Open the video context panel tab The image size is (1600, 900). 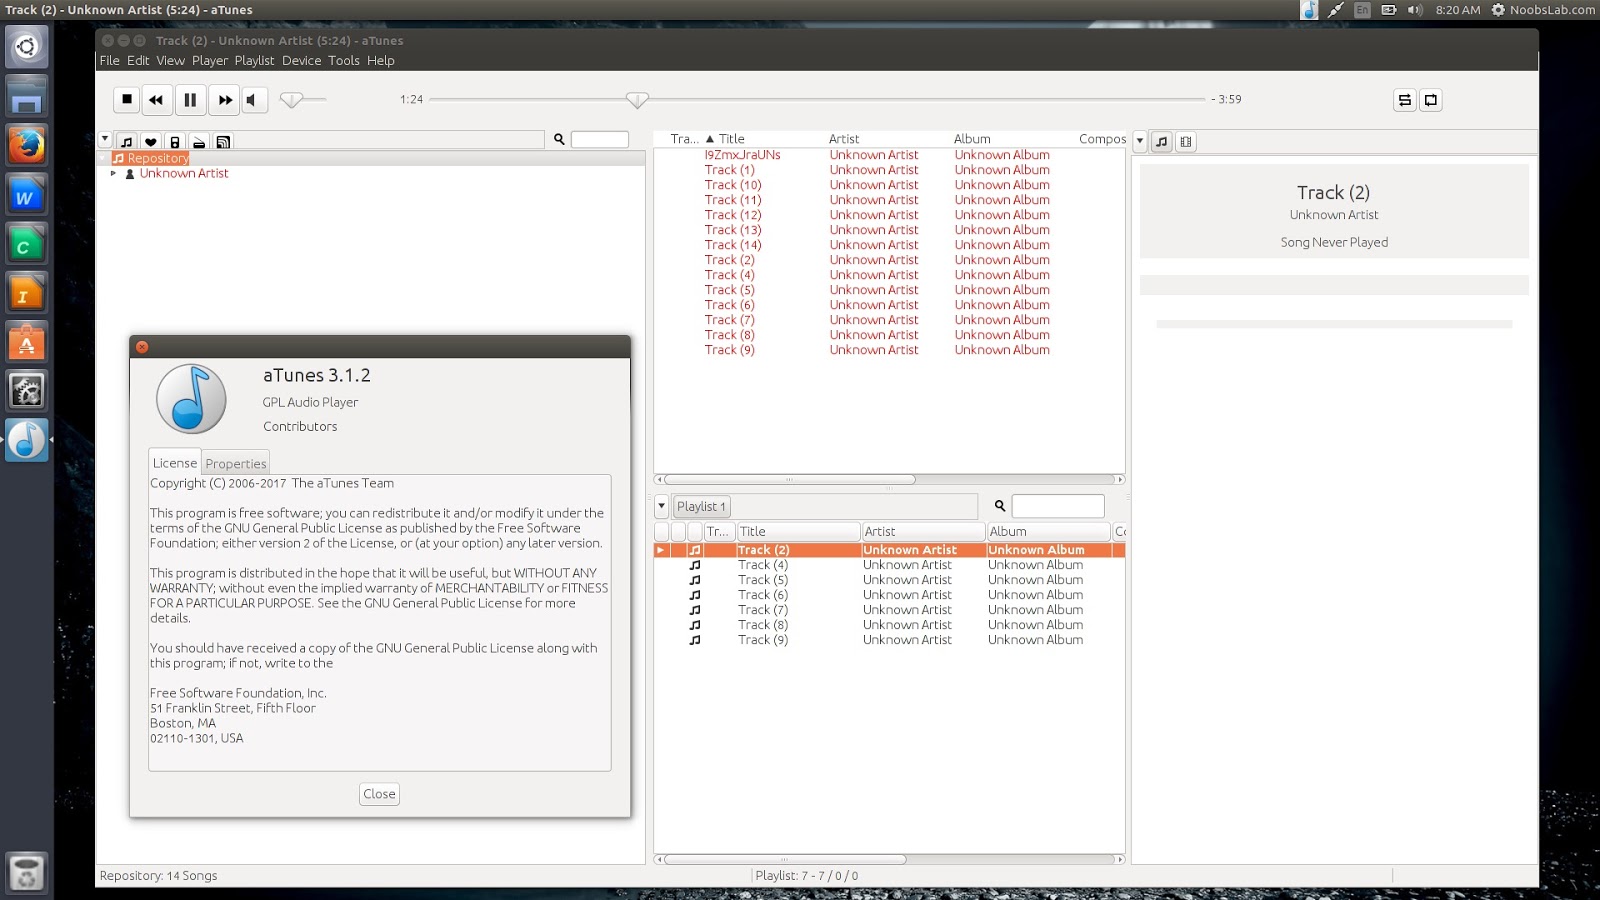1186,141
